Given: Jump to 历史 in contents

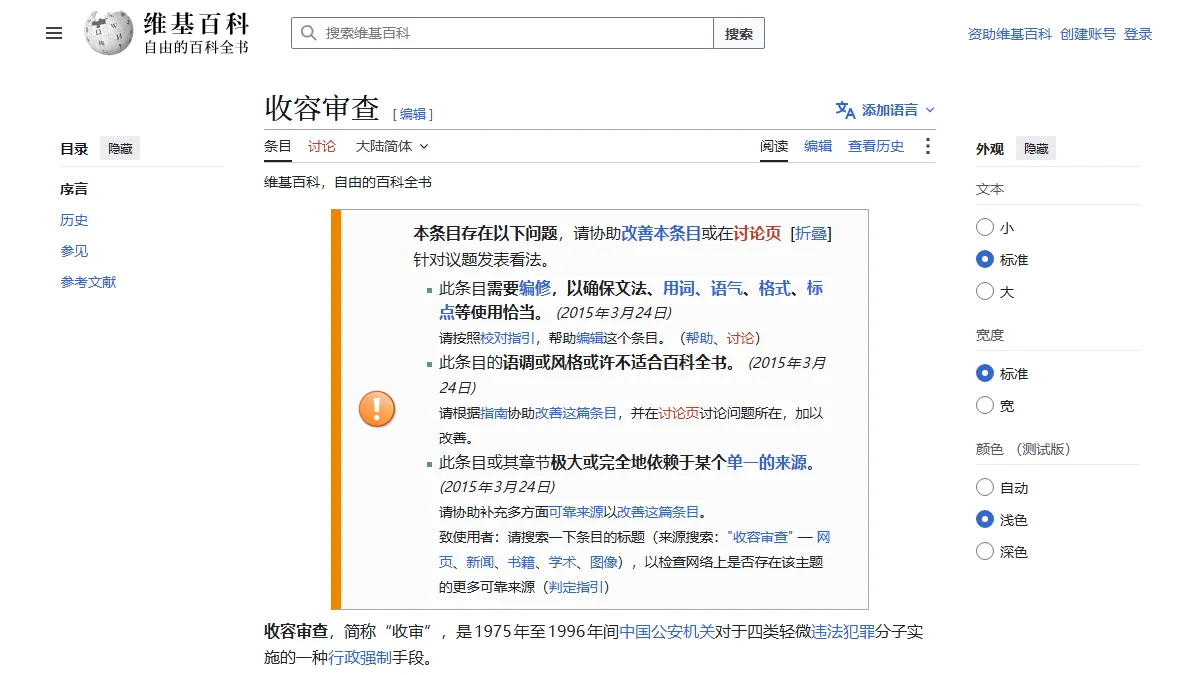Looking at the screenshot, I should coord(74,220).
